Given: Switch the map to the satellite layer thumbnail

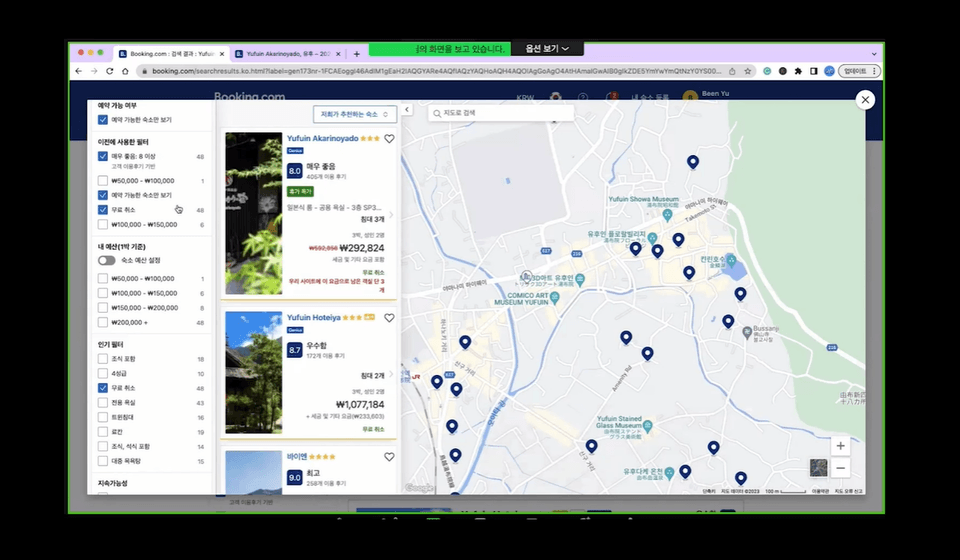Looking at the screenshot, I should coord(819,468).
